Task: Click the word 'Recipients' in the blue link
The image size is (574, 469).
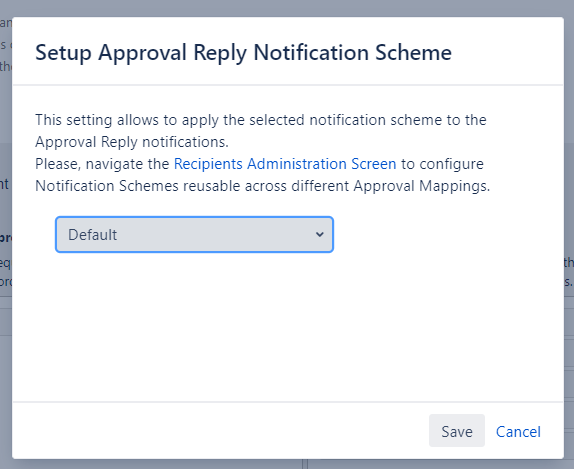Action: point(208,164)
